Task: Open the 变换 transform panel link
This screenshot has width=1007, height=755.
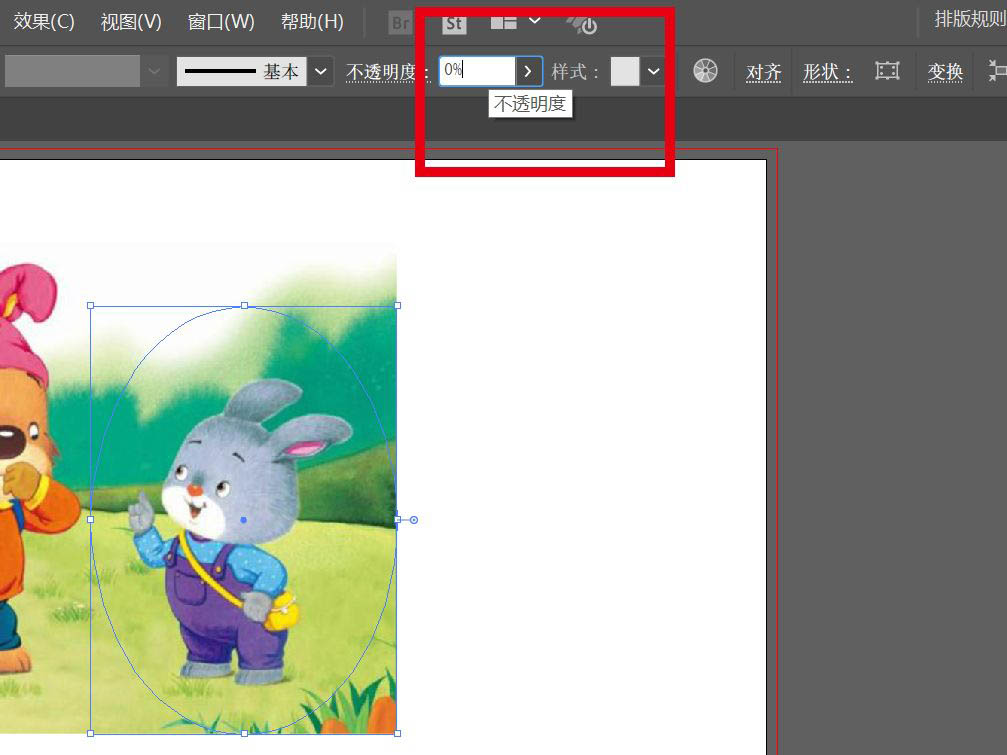Action: pyautogui.click(x=945, y=72)
